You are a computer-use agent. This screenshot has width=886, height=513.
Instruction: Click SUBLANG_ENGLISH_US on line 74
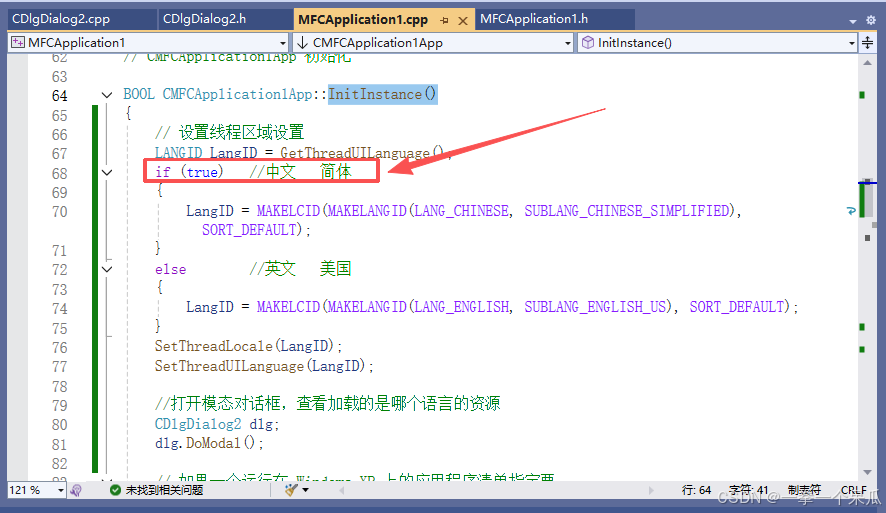point(596,307)
